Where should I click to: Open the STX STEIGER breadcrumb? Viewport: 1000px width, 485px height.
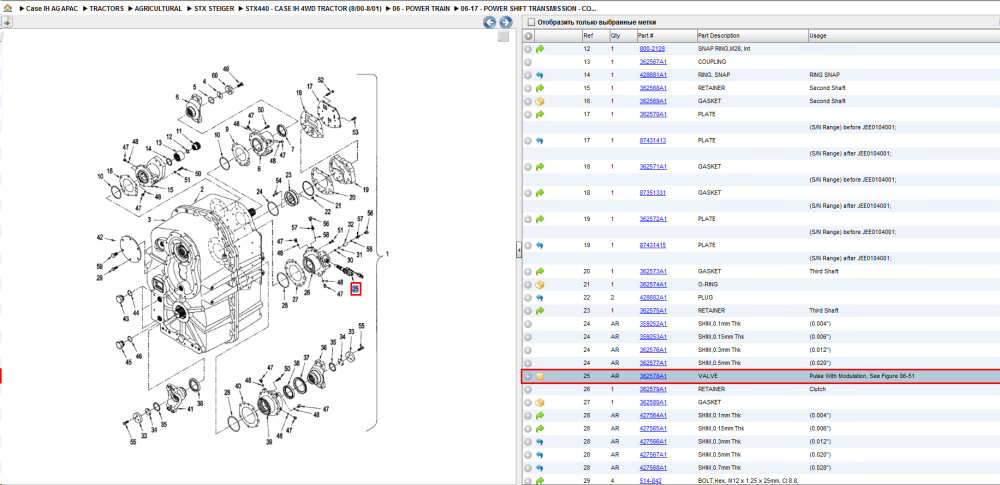[x=214, y=9]
